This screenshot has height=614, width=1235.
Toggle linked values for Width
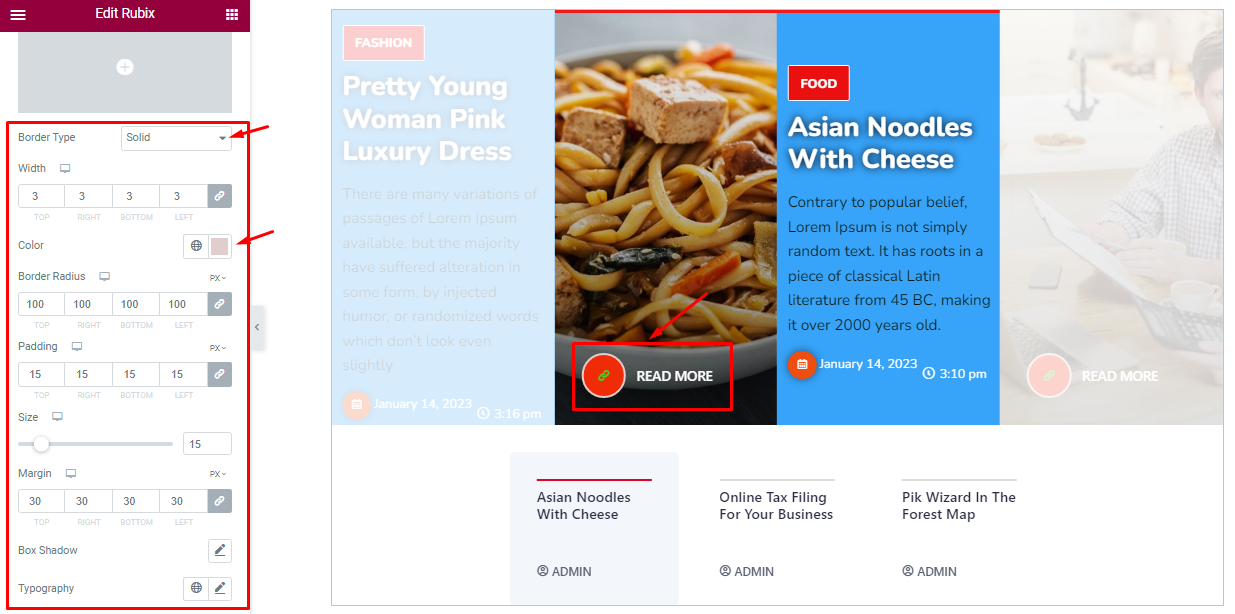(x=220, y=196)
